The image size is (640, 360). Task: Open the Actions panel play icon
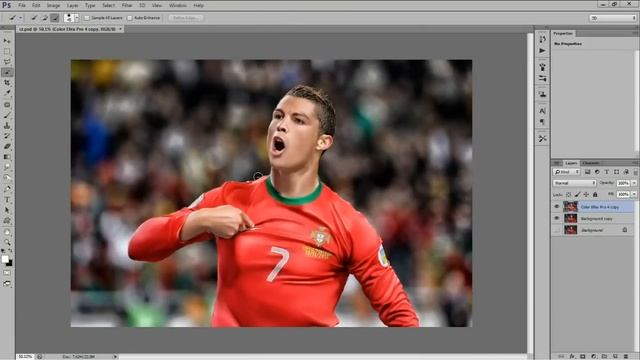[542, 51]
